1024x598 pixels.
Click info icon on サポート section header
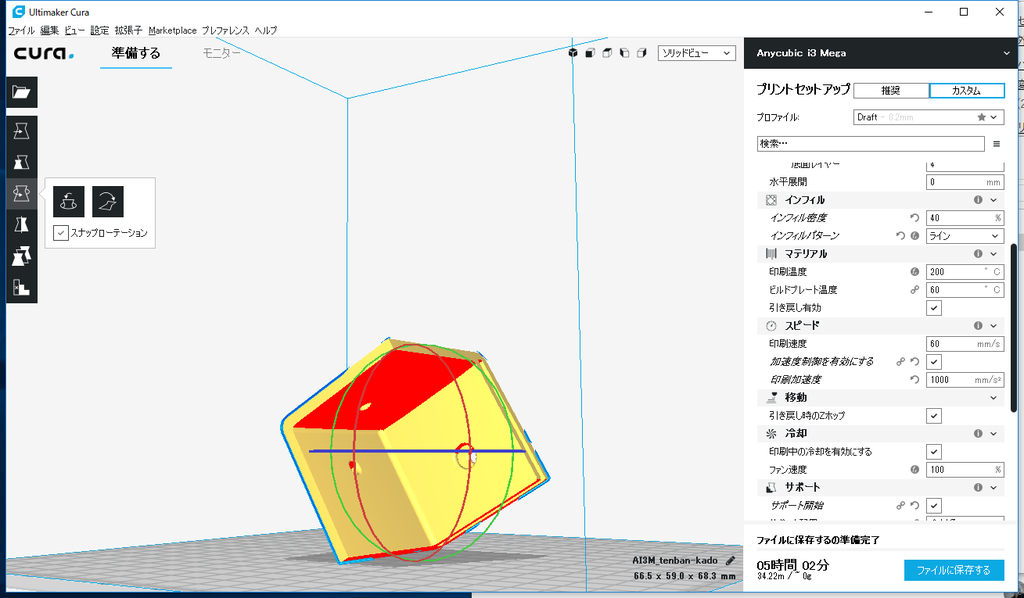[x=978, y=487]
